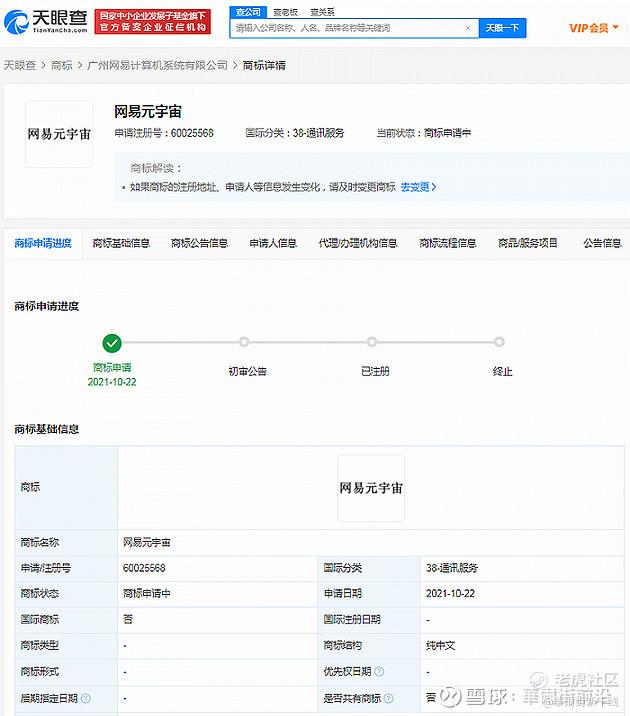This screenshot has width=630, height=716.
Task: Open the 申请人信息 tab
Action: (x=273, y=243)
